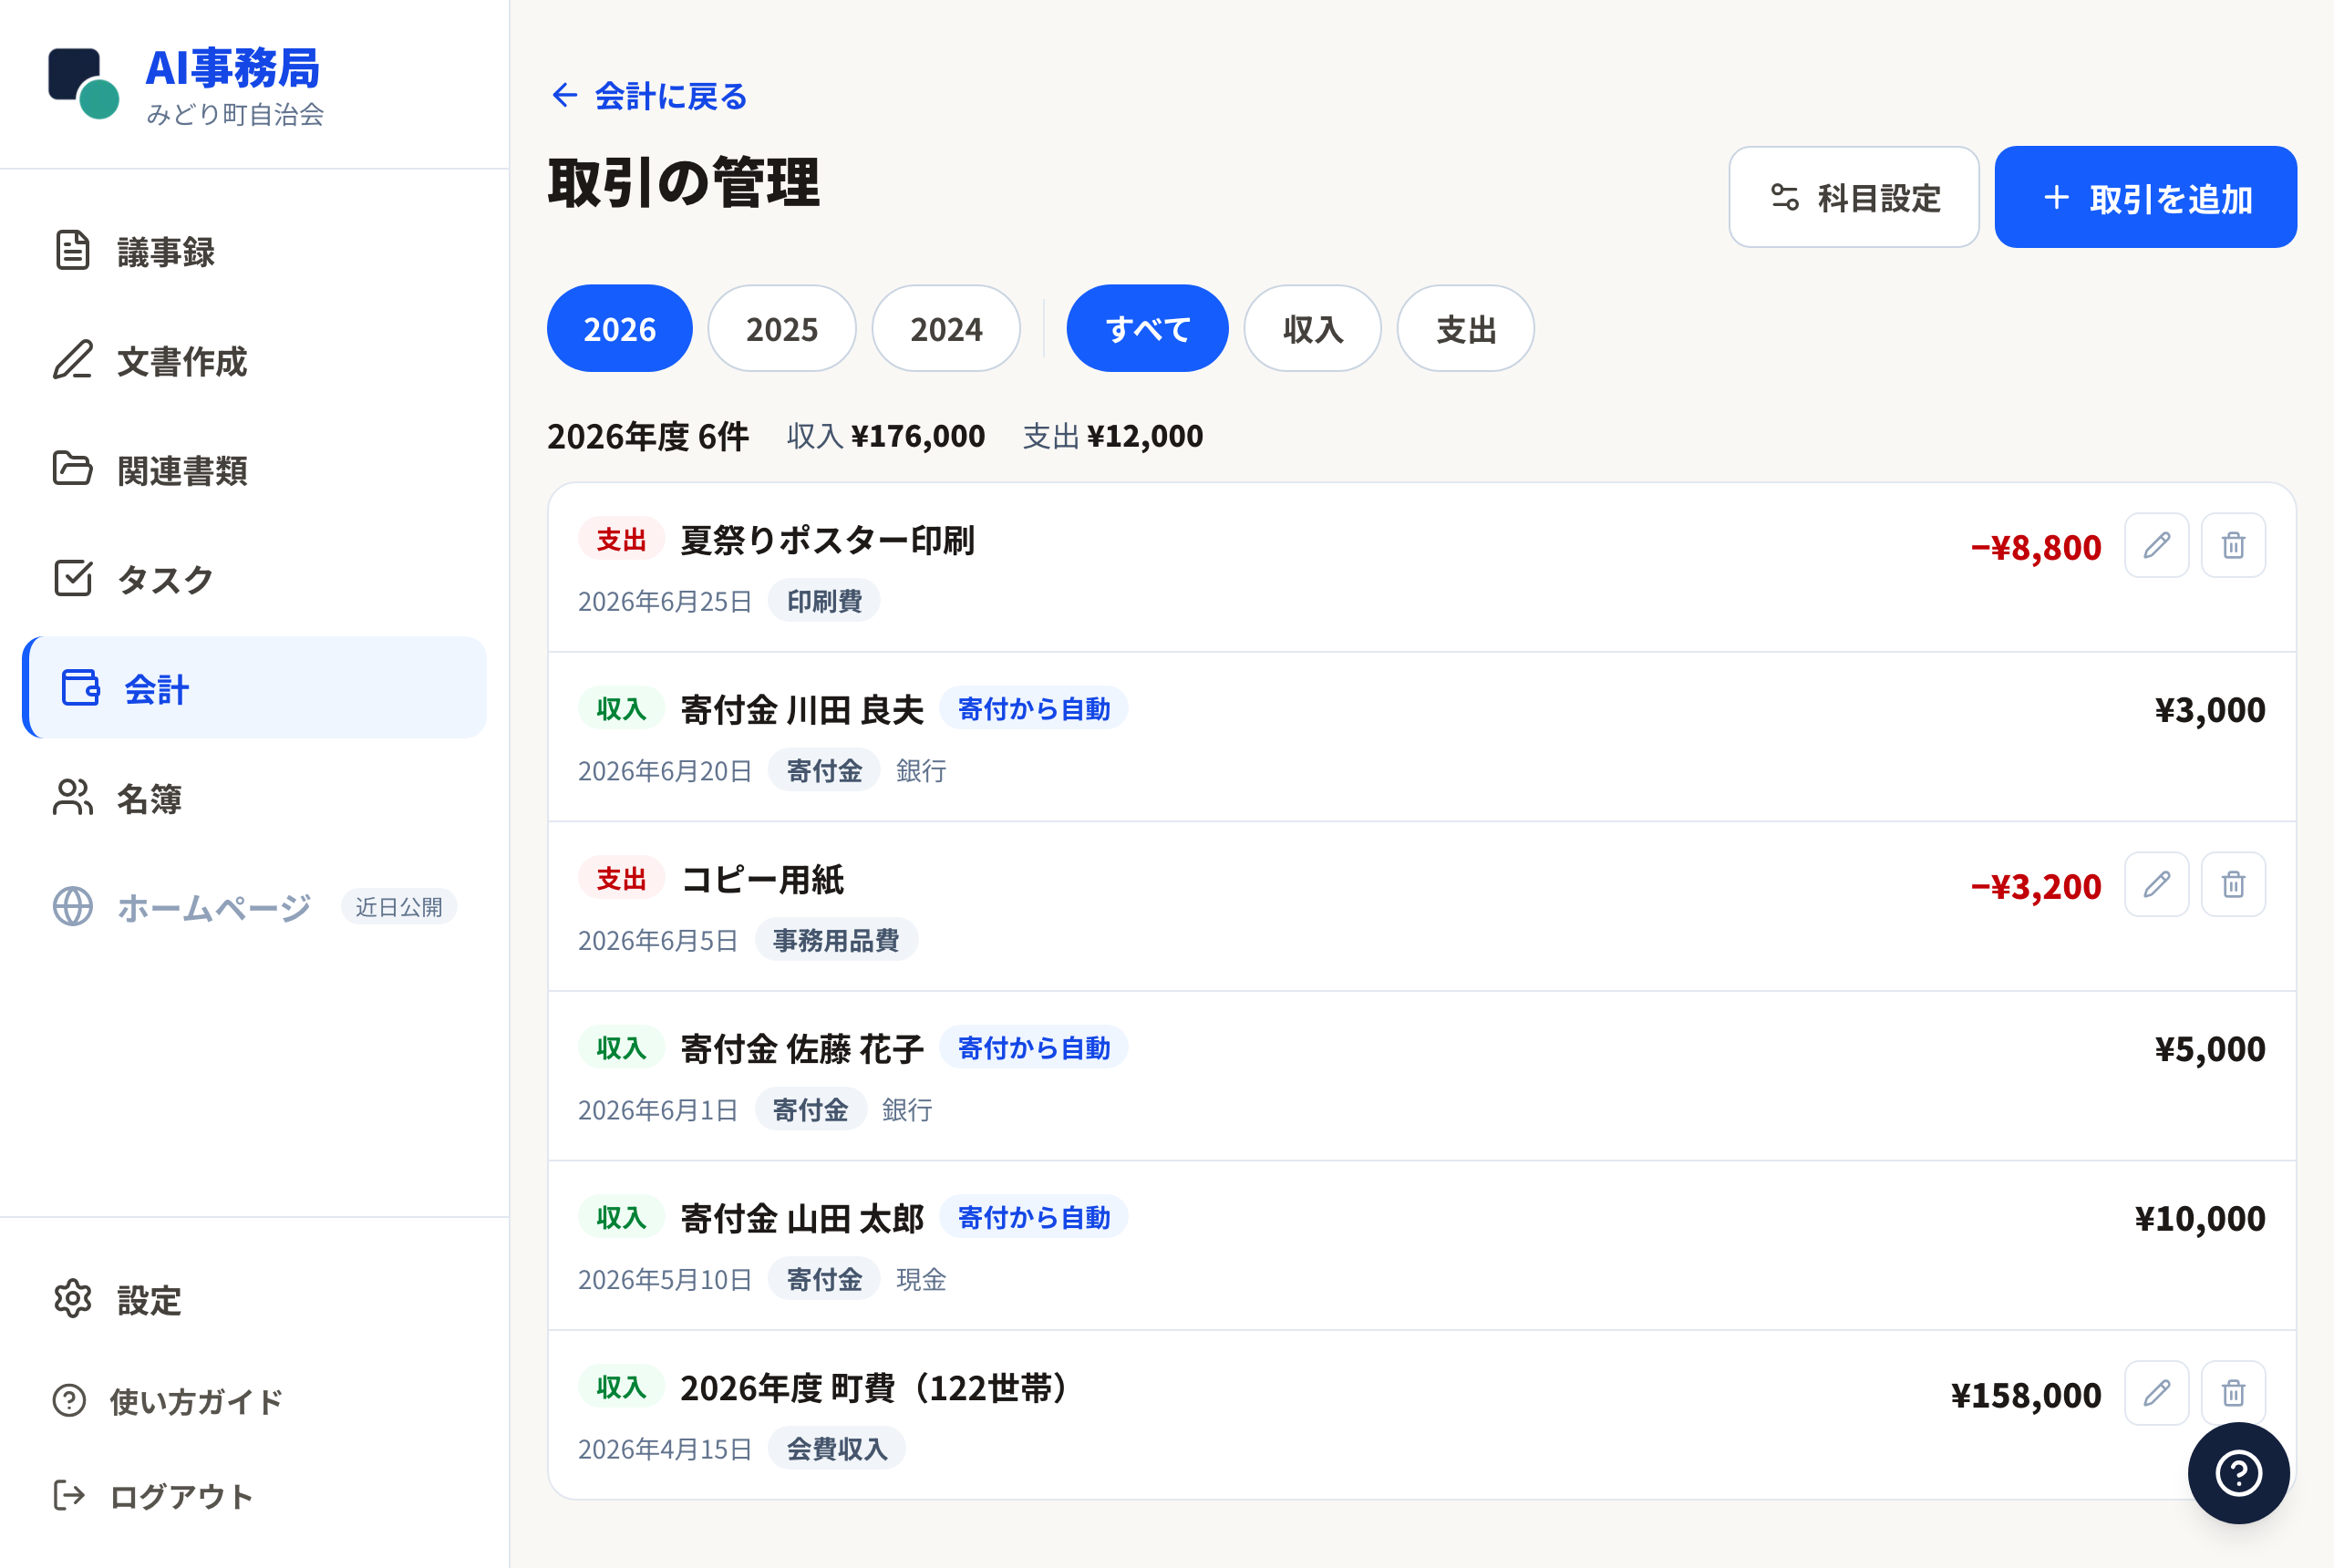The width and height of the screenshot is (2334, 1568).
Task: Click the ¥158,000 amount
Action: coord(2025,1394)
